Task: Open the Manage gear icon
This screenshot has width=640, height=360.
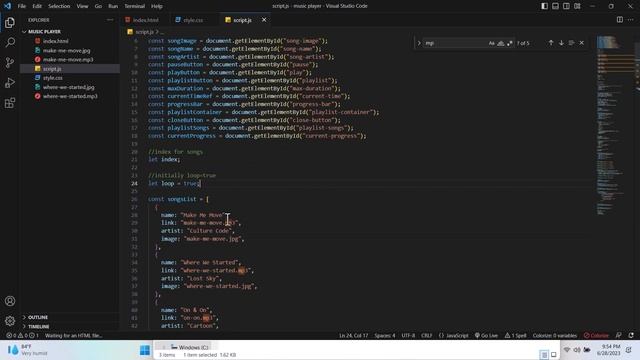Action: (x=10, y=321)
